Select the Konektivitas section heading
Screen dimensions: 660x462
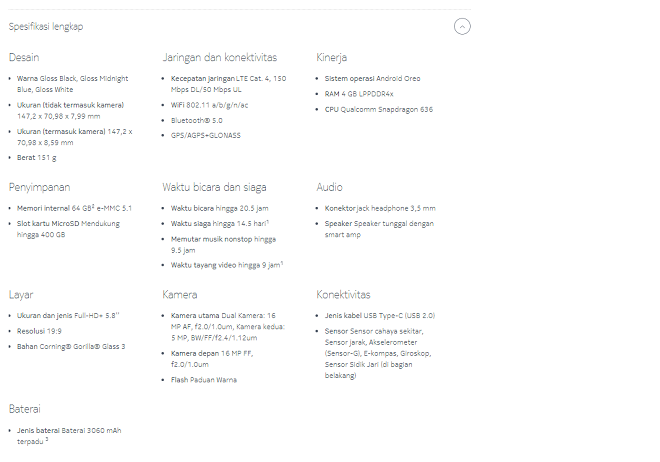[x=343, y=295]
